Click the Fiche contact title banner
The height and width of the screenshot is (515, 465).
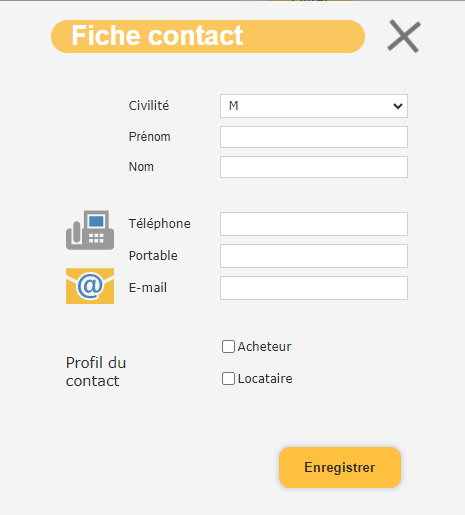(208, 36)
